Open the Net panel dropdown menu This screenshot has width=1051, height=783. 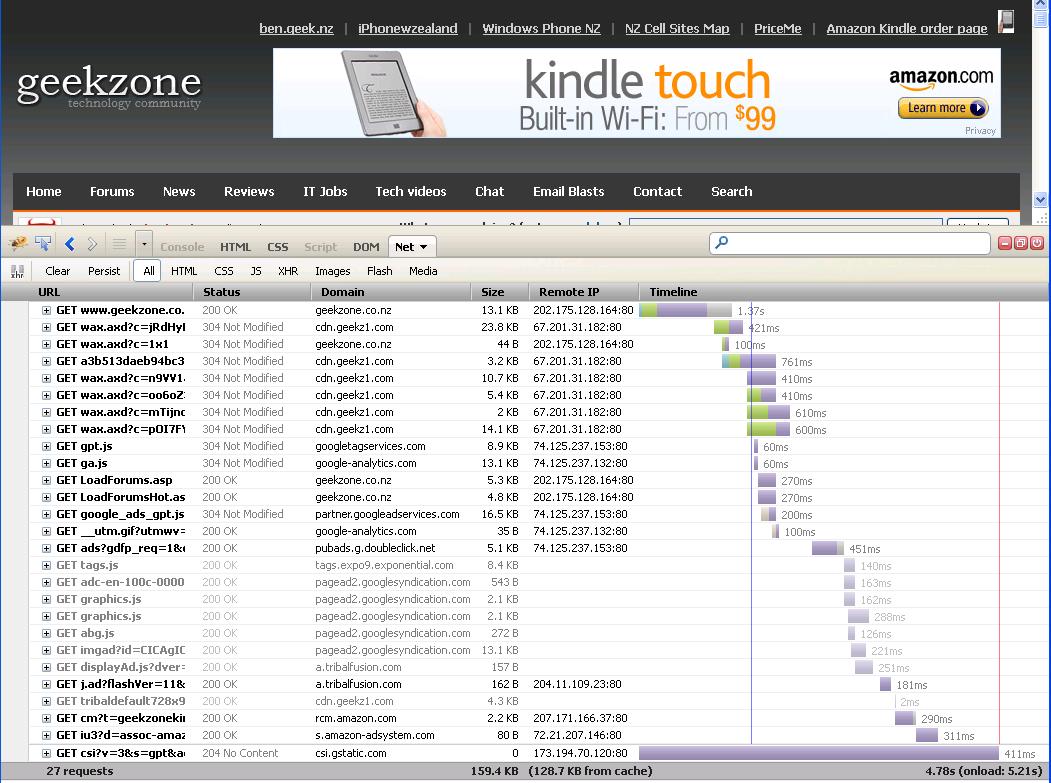(424, 247)
